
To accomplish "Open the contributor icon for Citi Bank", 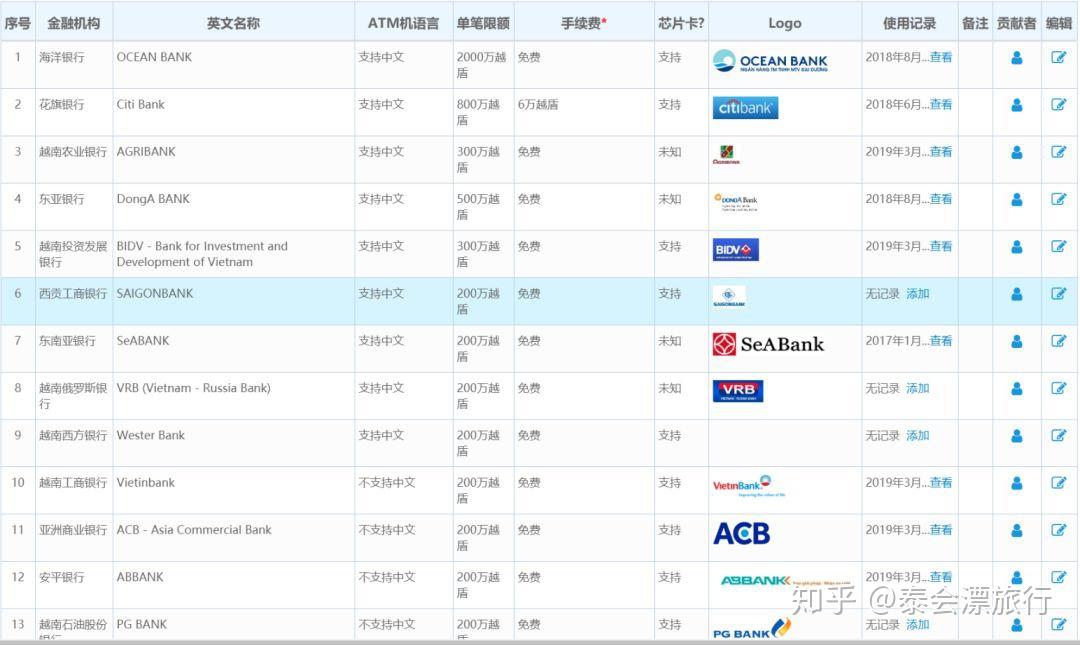I will [x=1016, y=104].
